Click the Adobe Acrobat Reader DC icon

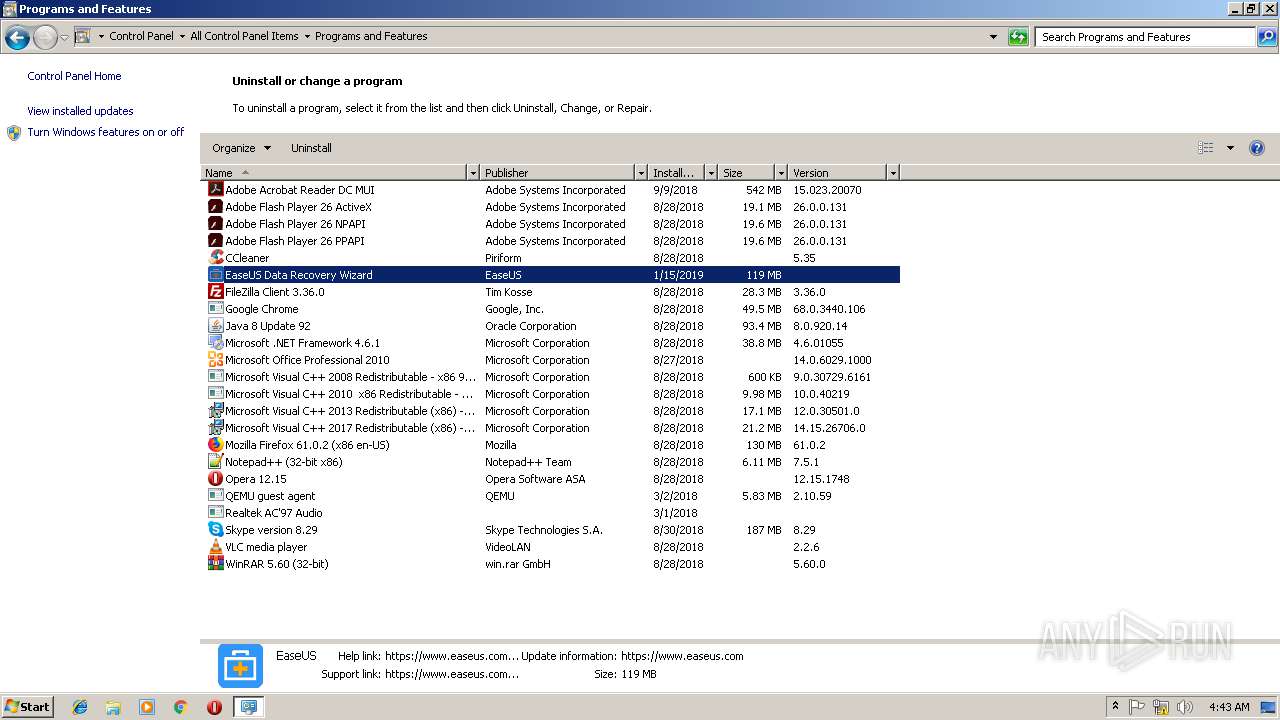point(215,190)
